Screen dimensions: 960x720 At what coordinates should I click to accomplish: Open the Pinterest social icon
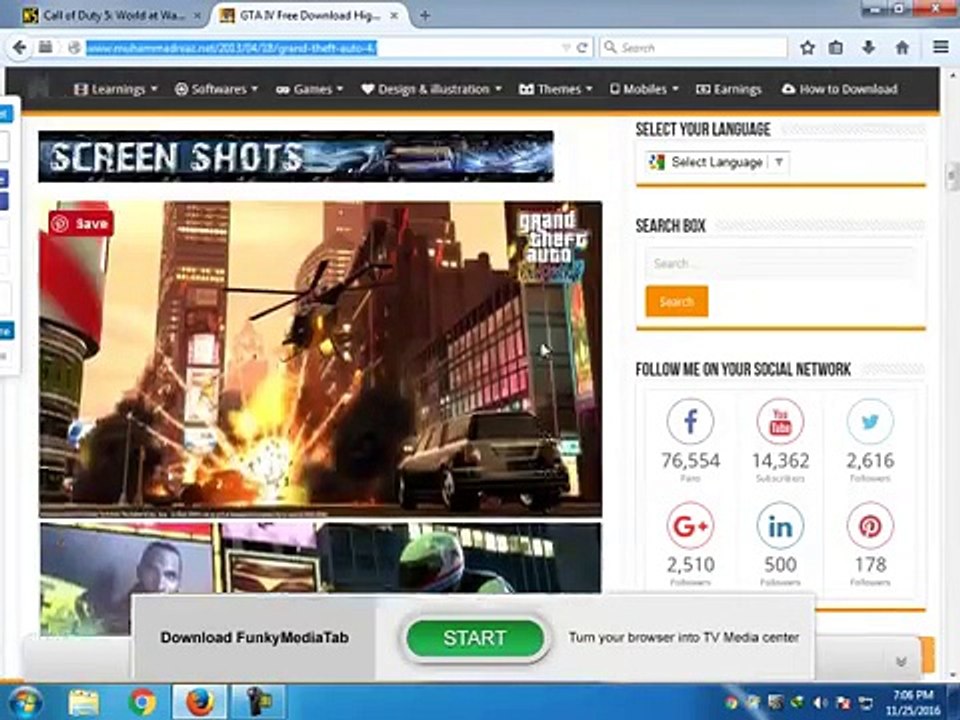click(870, 525)
